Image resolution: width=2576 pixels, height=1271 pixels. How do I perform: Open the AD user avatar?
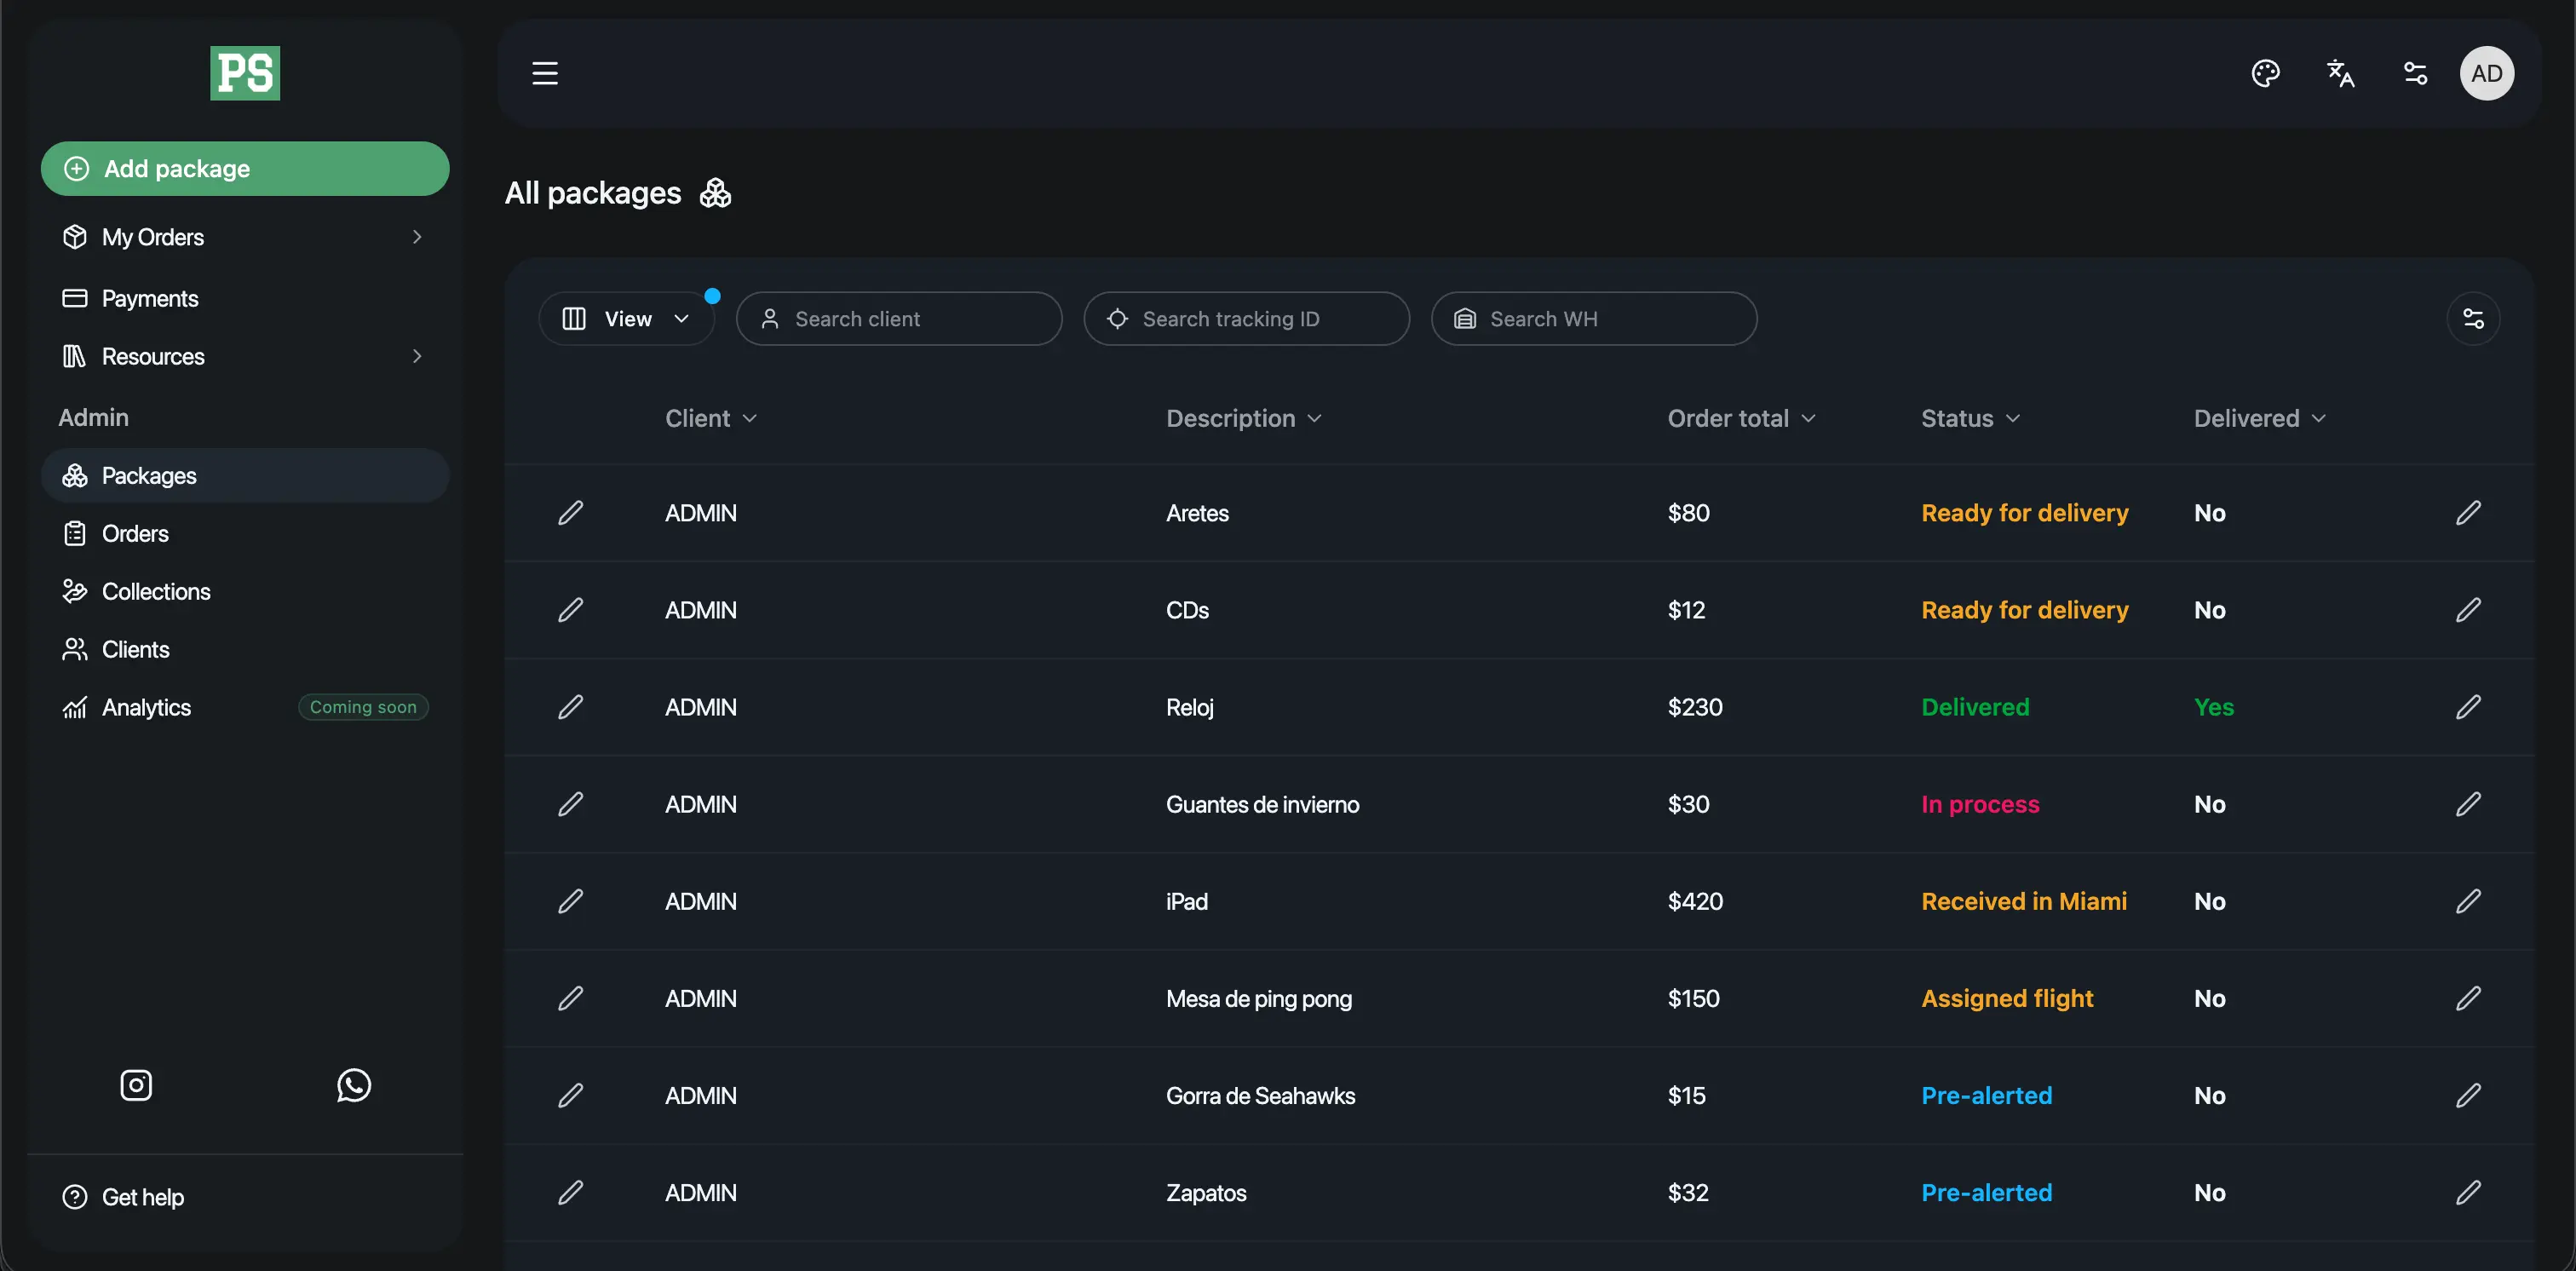(2487, 73)
